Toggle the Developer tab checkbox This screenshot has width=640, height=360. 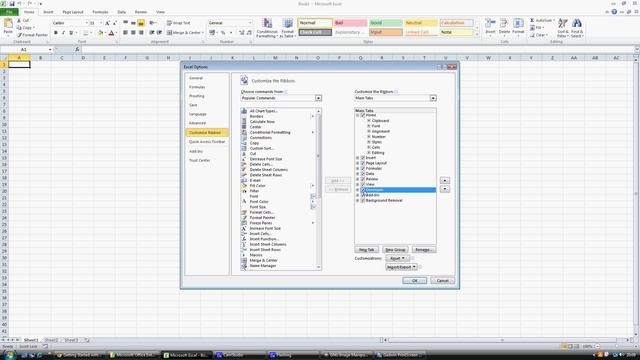coord(363,190)
